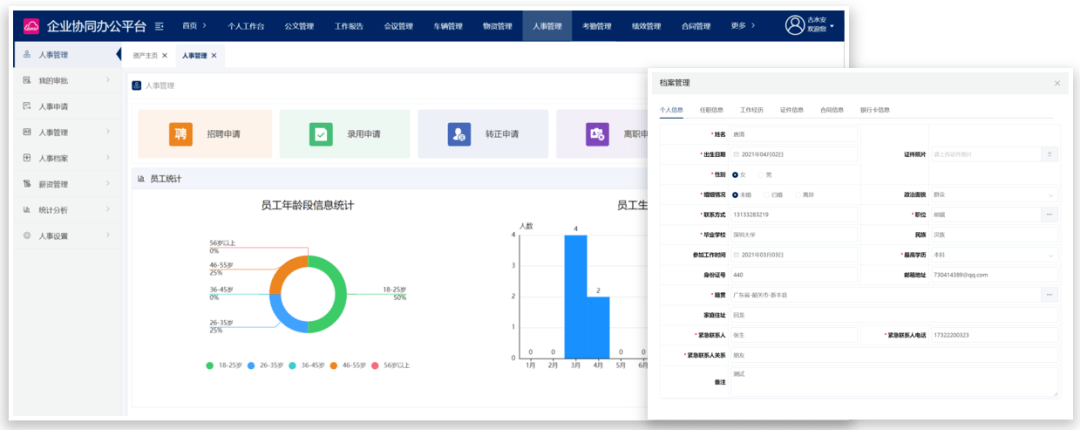This screenshot has width=1080, height=430.
Task: Select 已婚 marital status radio button
Action: click(x=766, y=194)
